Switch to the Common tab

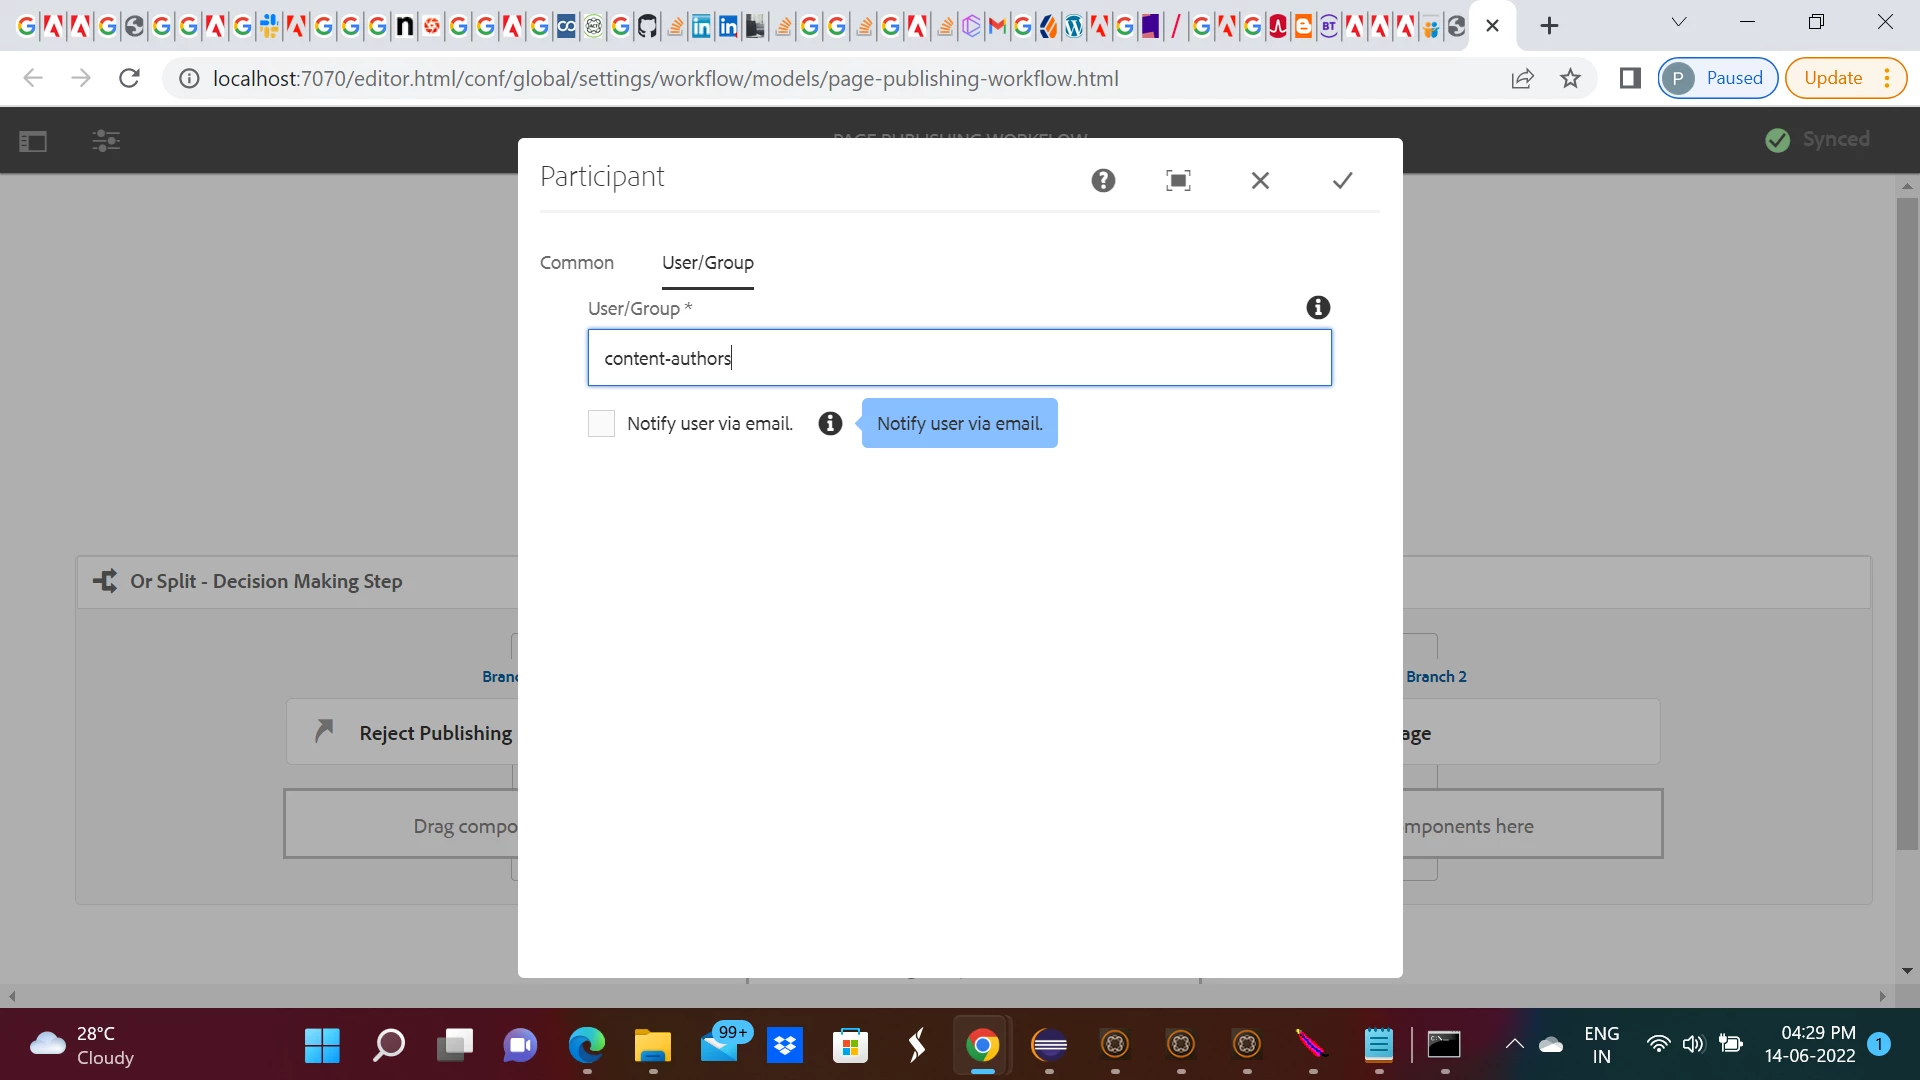coord(577,263)
